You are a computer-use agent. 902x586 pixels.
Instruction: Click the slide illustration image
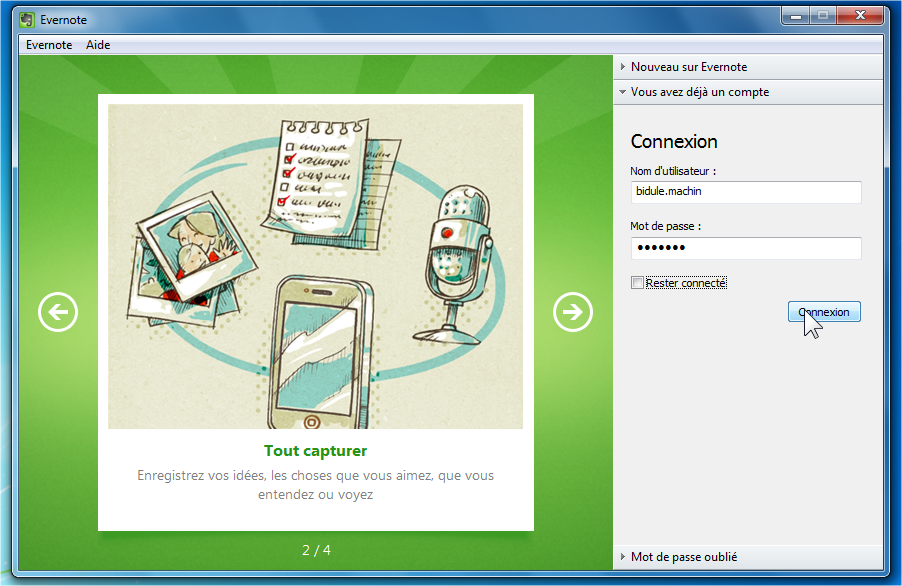(x=315, y=266)
